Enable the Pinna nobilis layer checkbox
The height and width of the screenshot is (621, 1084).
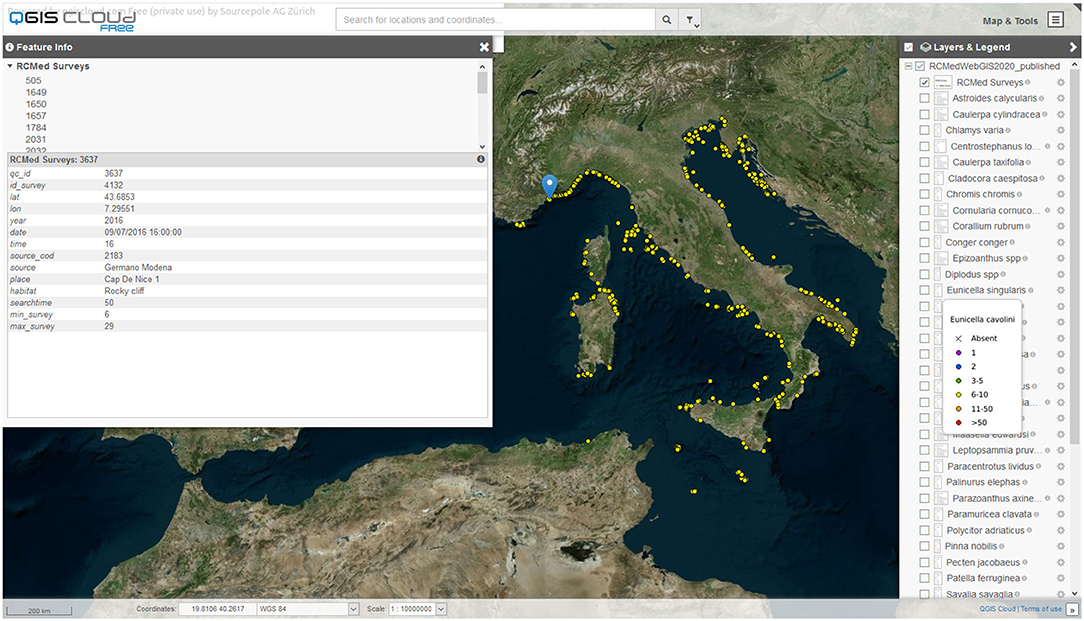pos(924,546)
